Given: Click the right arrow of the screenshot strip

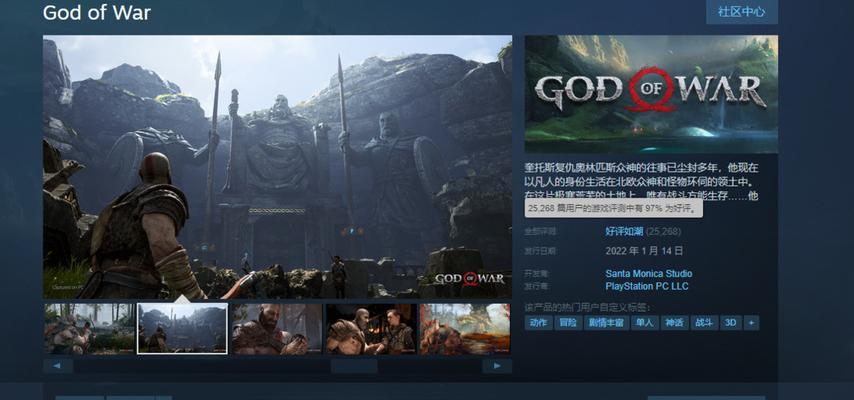Looking at the screenshot, I should 497,366.
